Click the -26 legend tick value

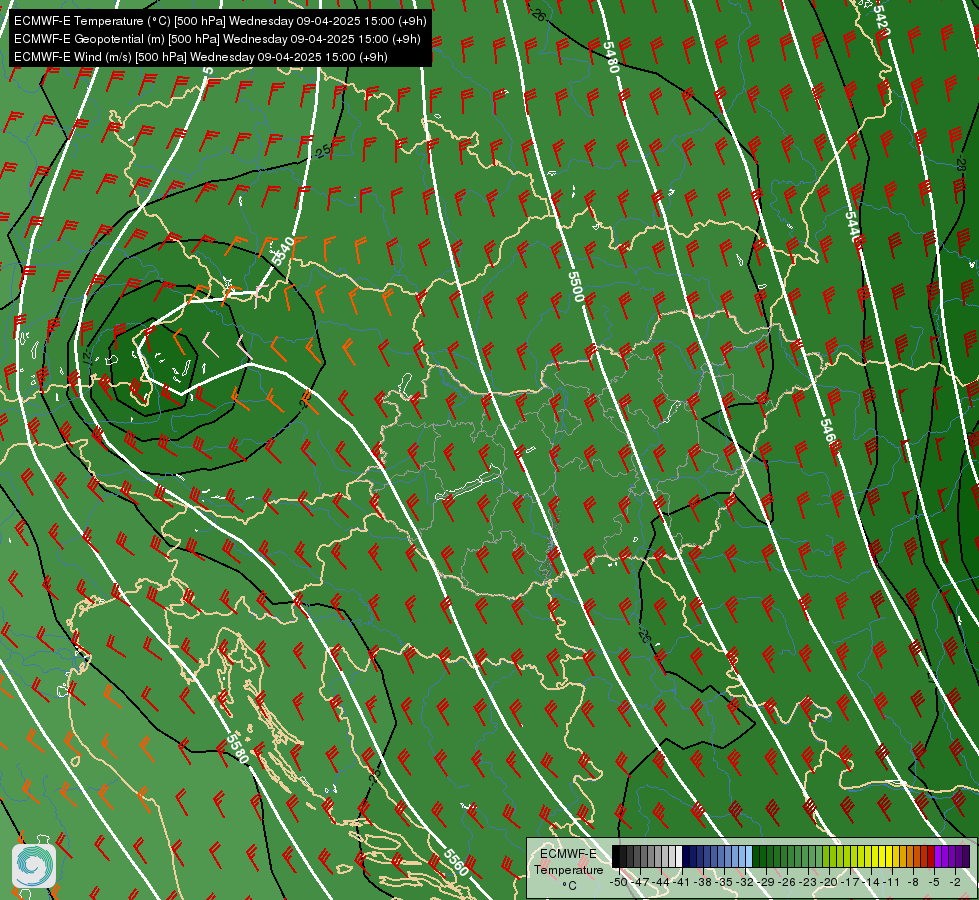787,882
